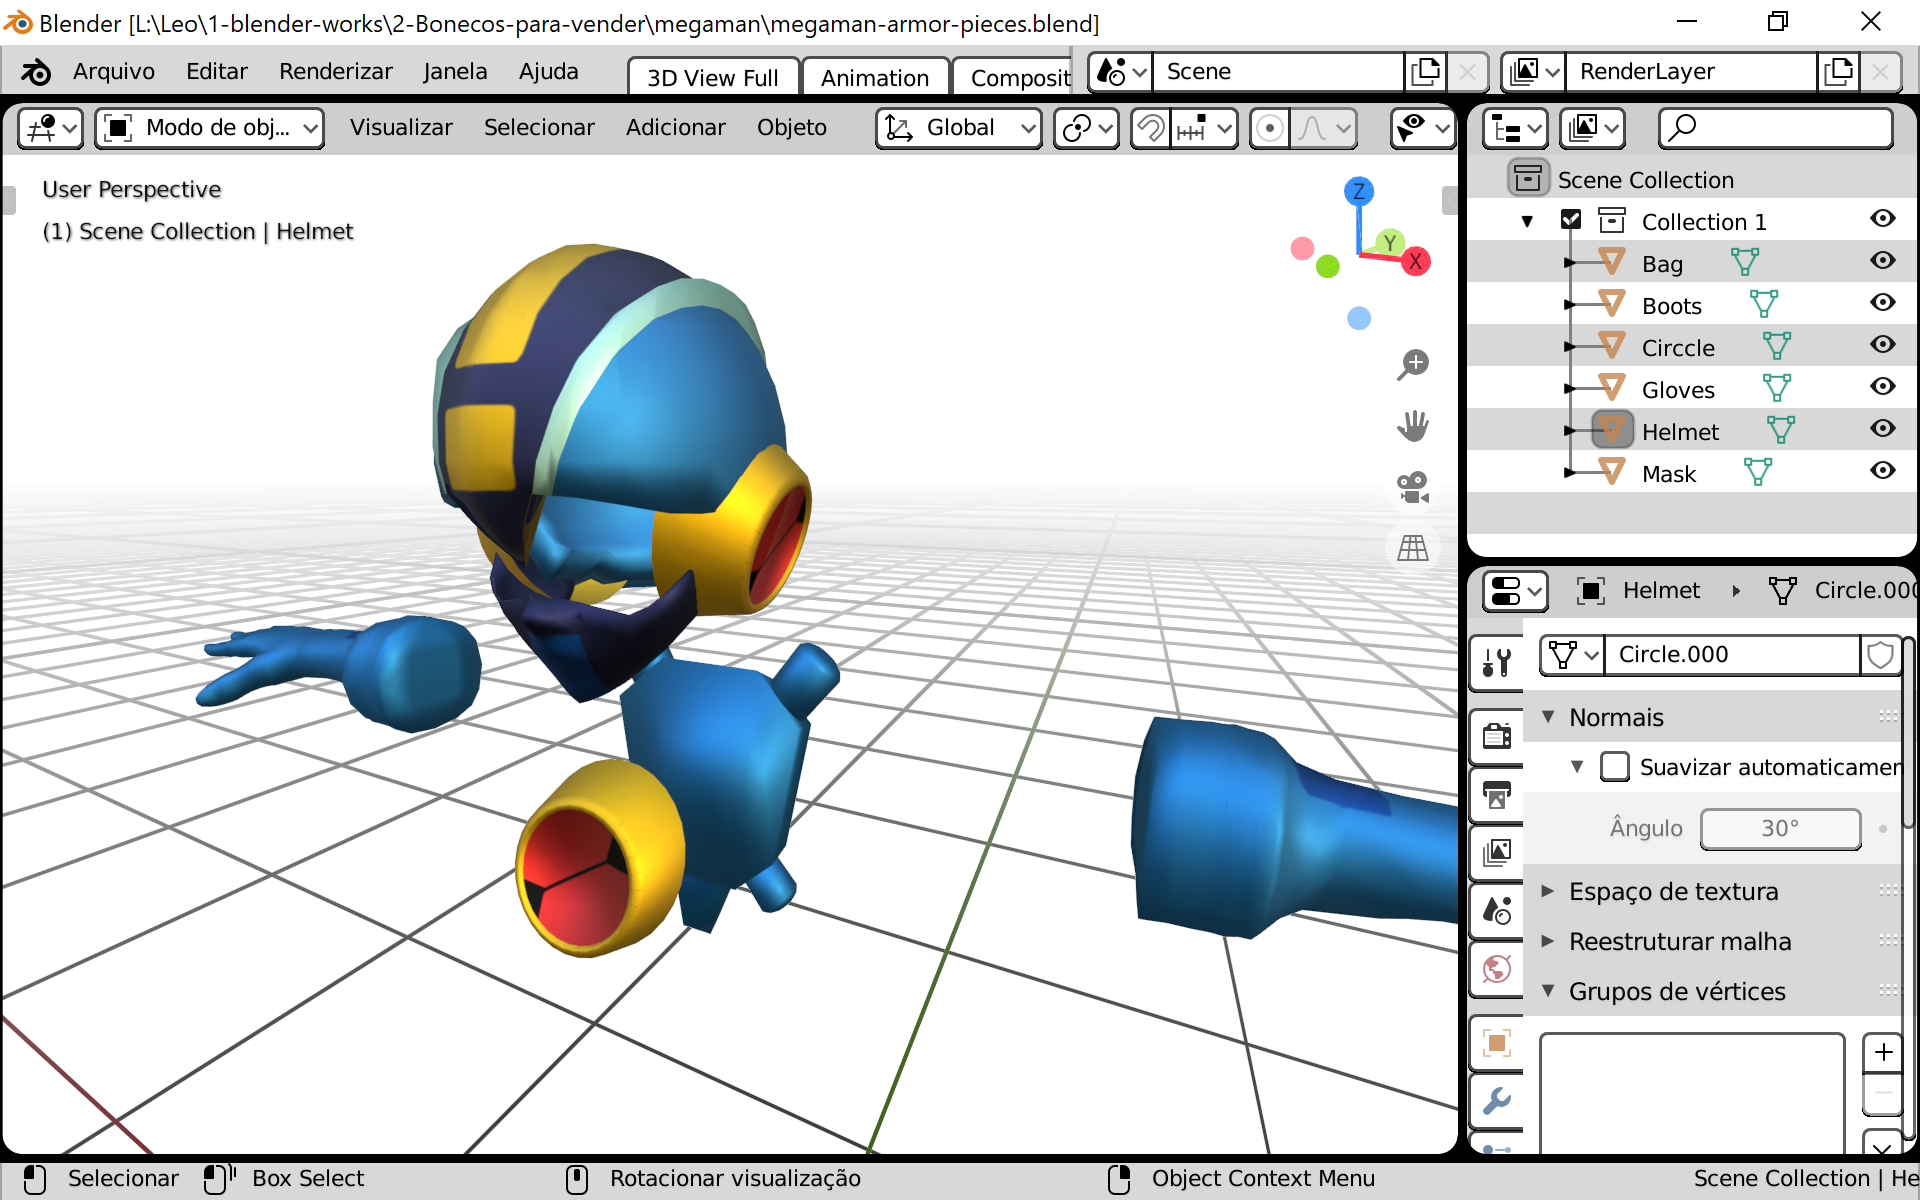Viewport: 1920px width, 1200px height.
Task: Expand the Espaço de textura panel
Action: coord(1673,891)
